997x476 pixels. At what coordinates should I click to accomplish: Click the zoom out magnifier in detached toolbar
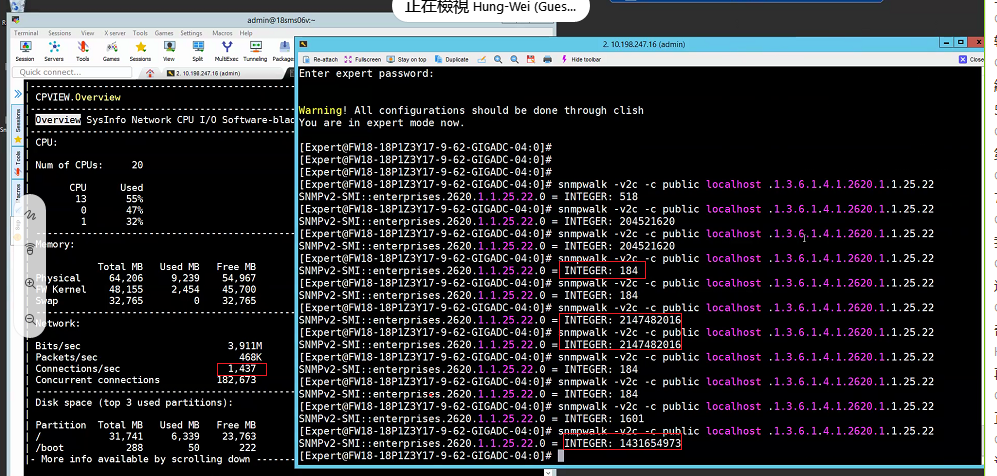tap(514, 59)
